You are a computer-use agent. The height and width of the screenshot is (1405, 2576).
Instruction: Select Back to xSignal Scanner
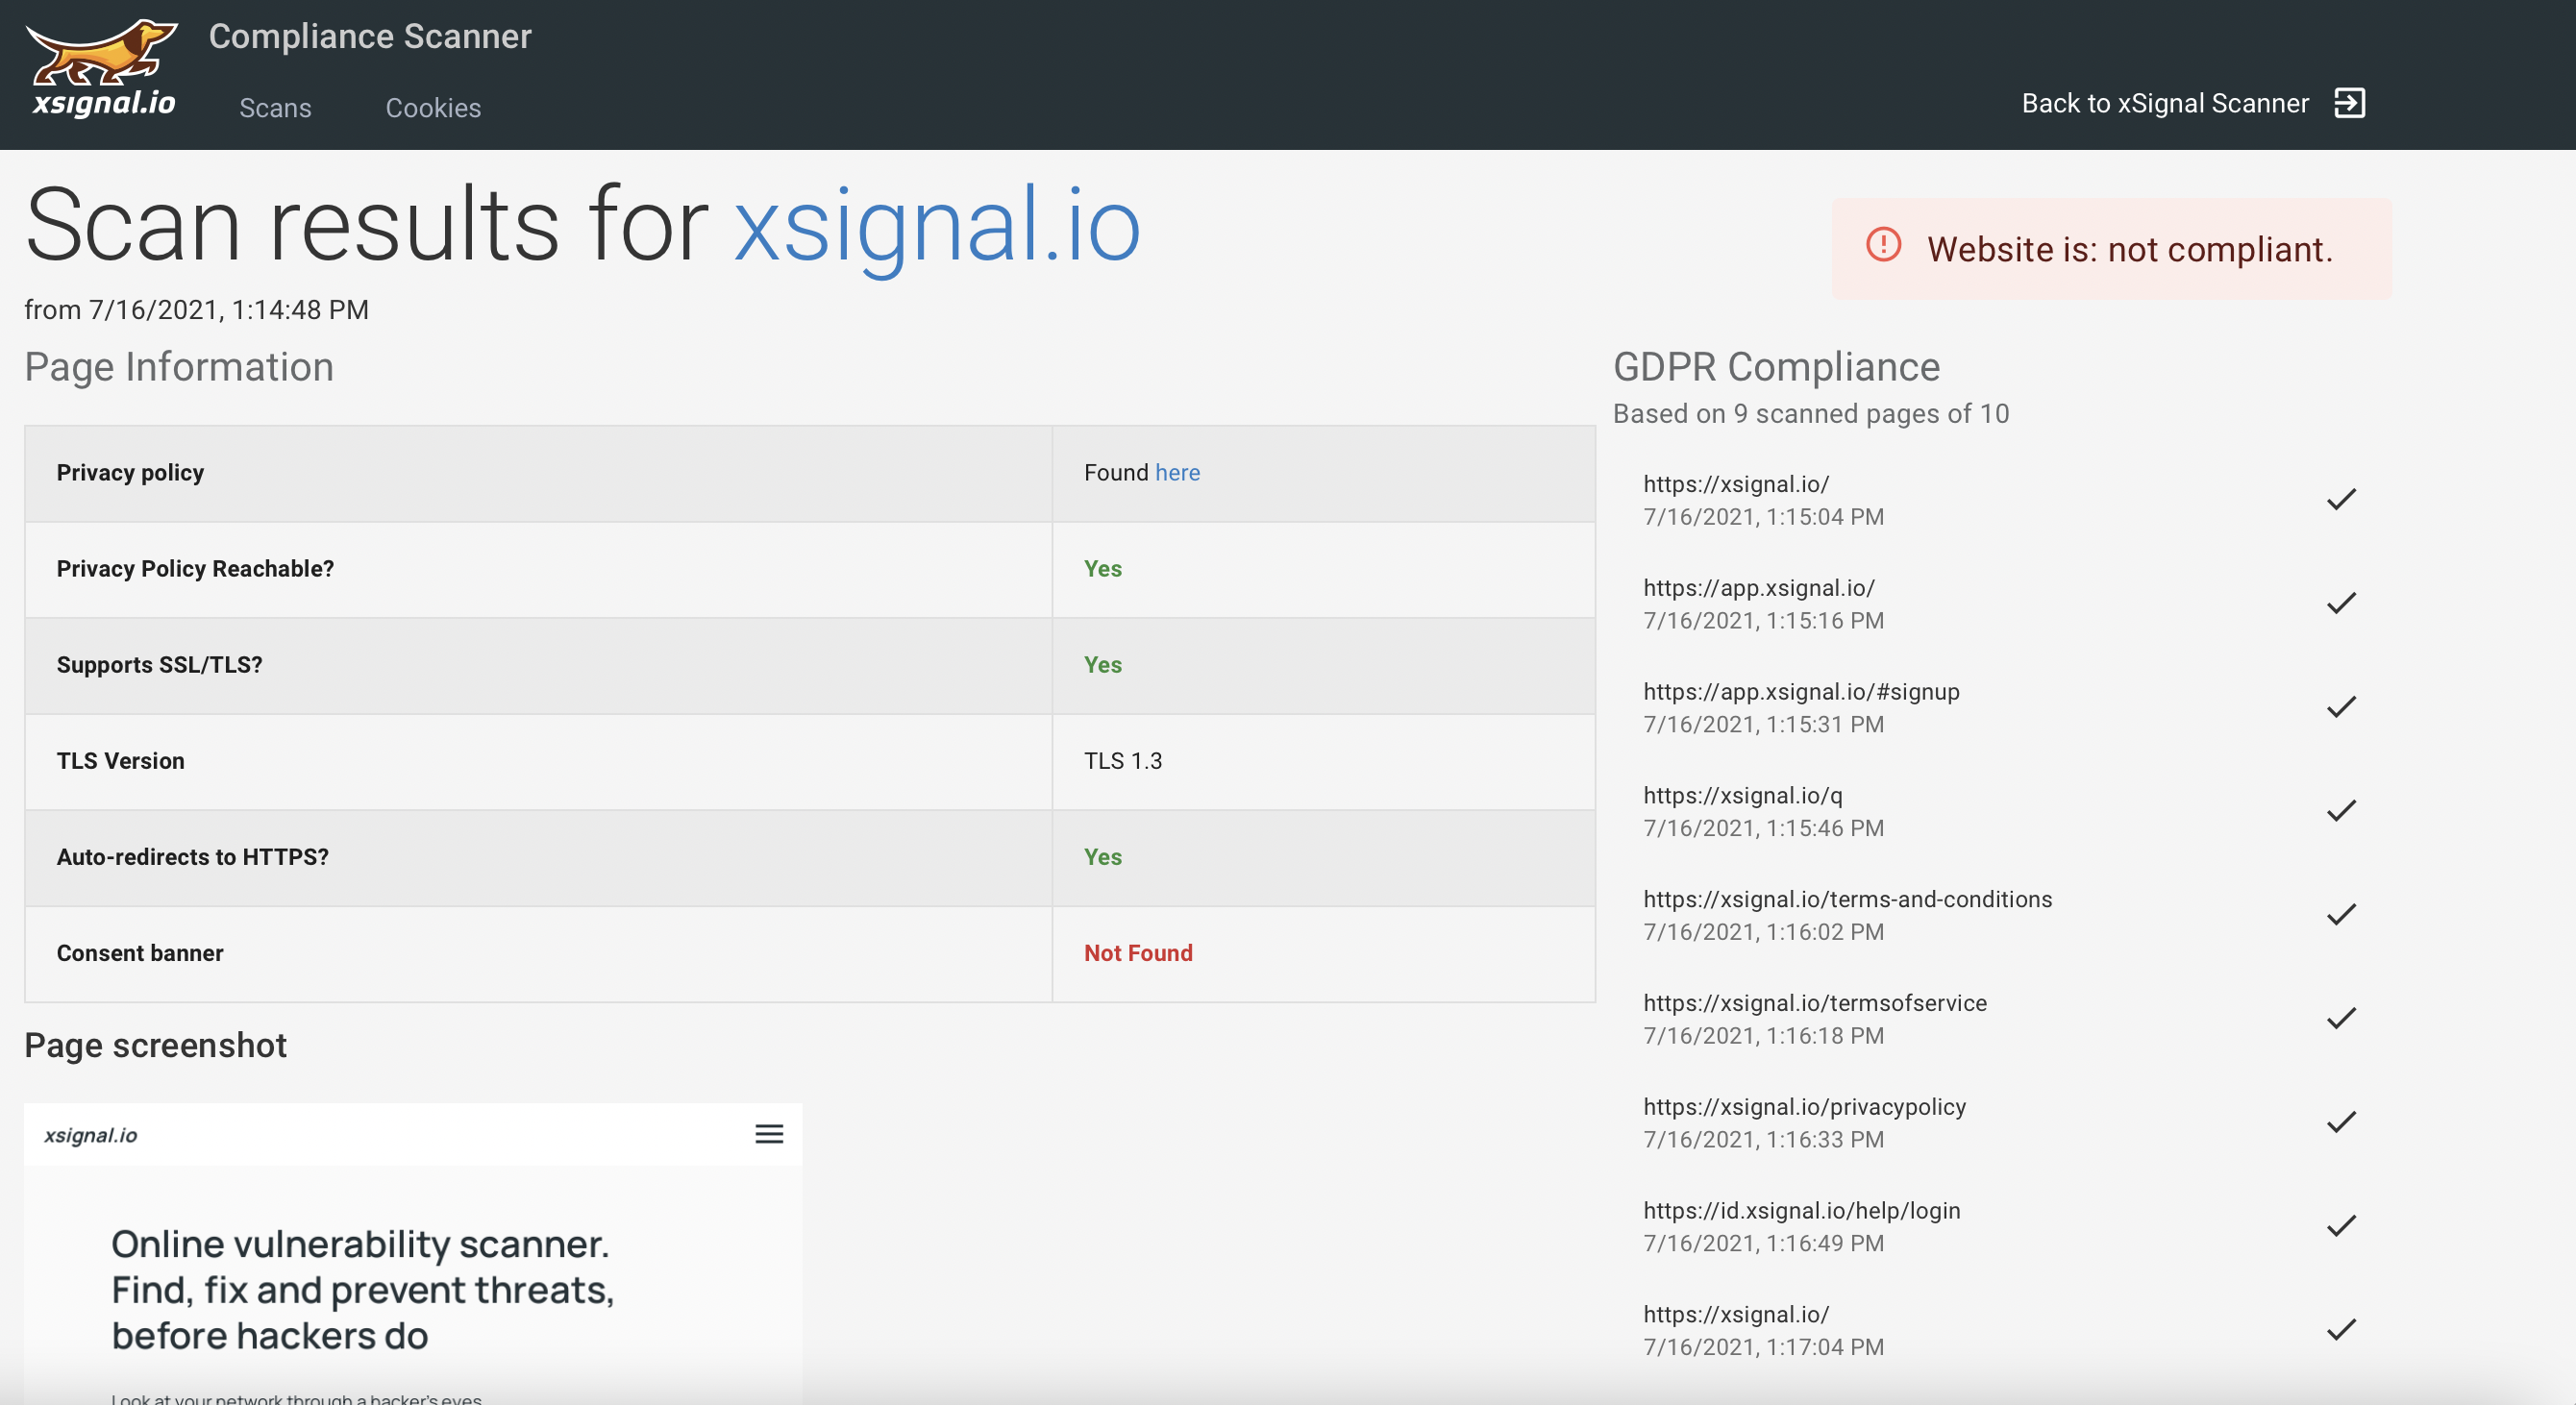2166,103
